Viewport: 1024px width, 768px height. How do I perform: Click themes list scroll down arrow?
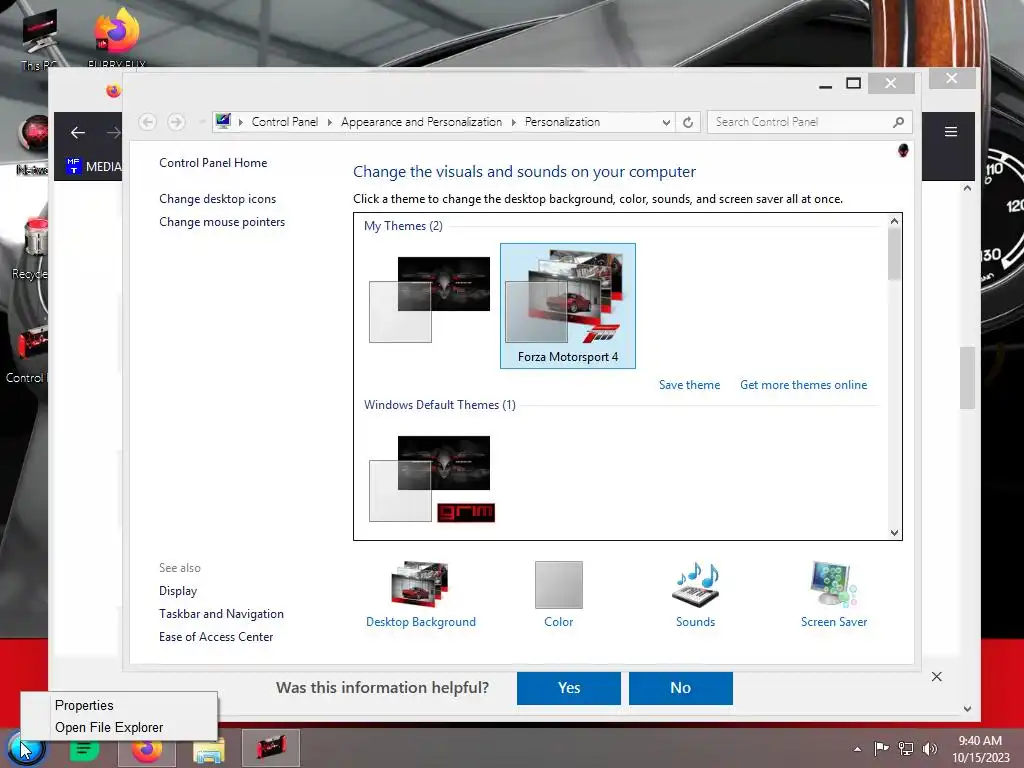(894, 532)
